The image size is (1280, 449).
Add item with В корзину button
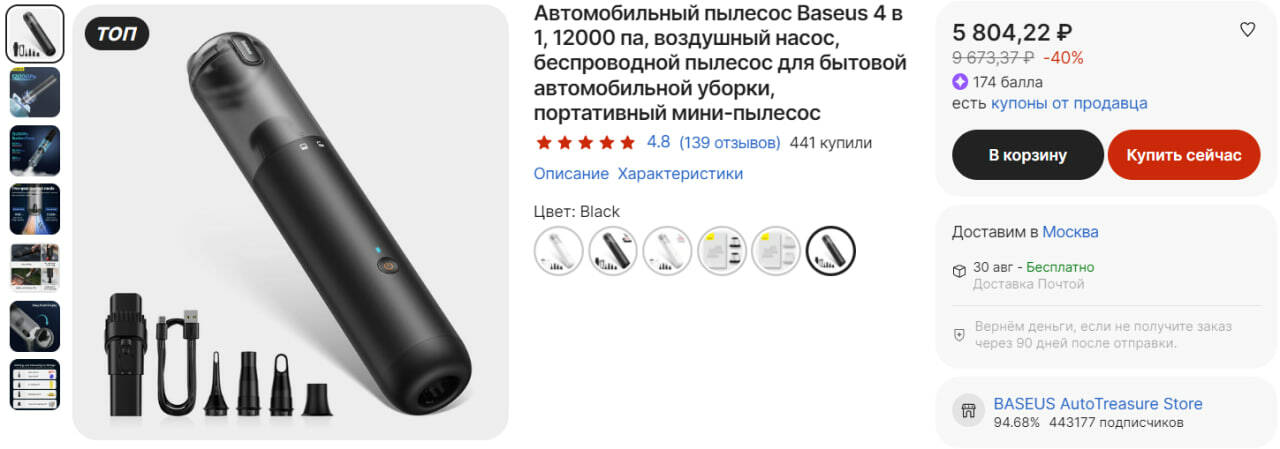pyautogui.click(x=1027, y=155)
